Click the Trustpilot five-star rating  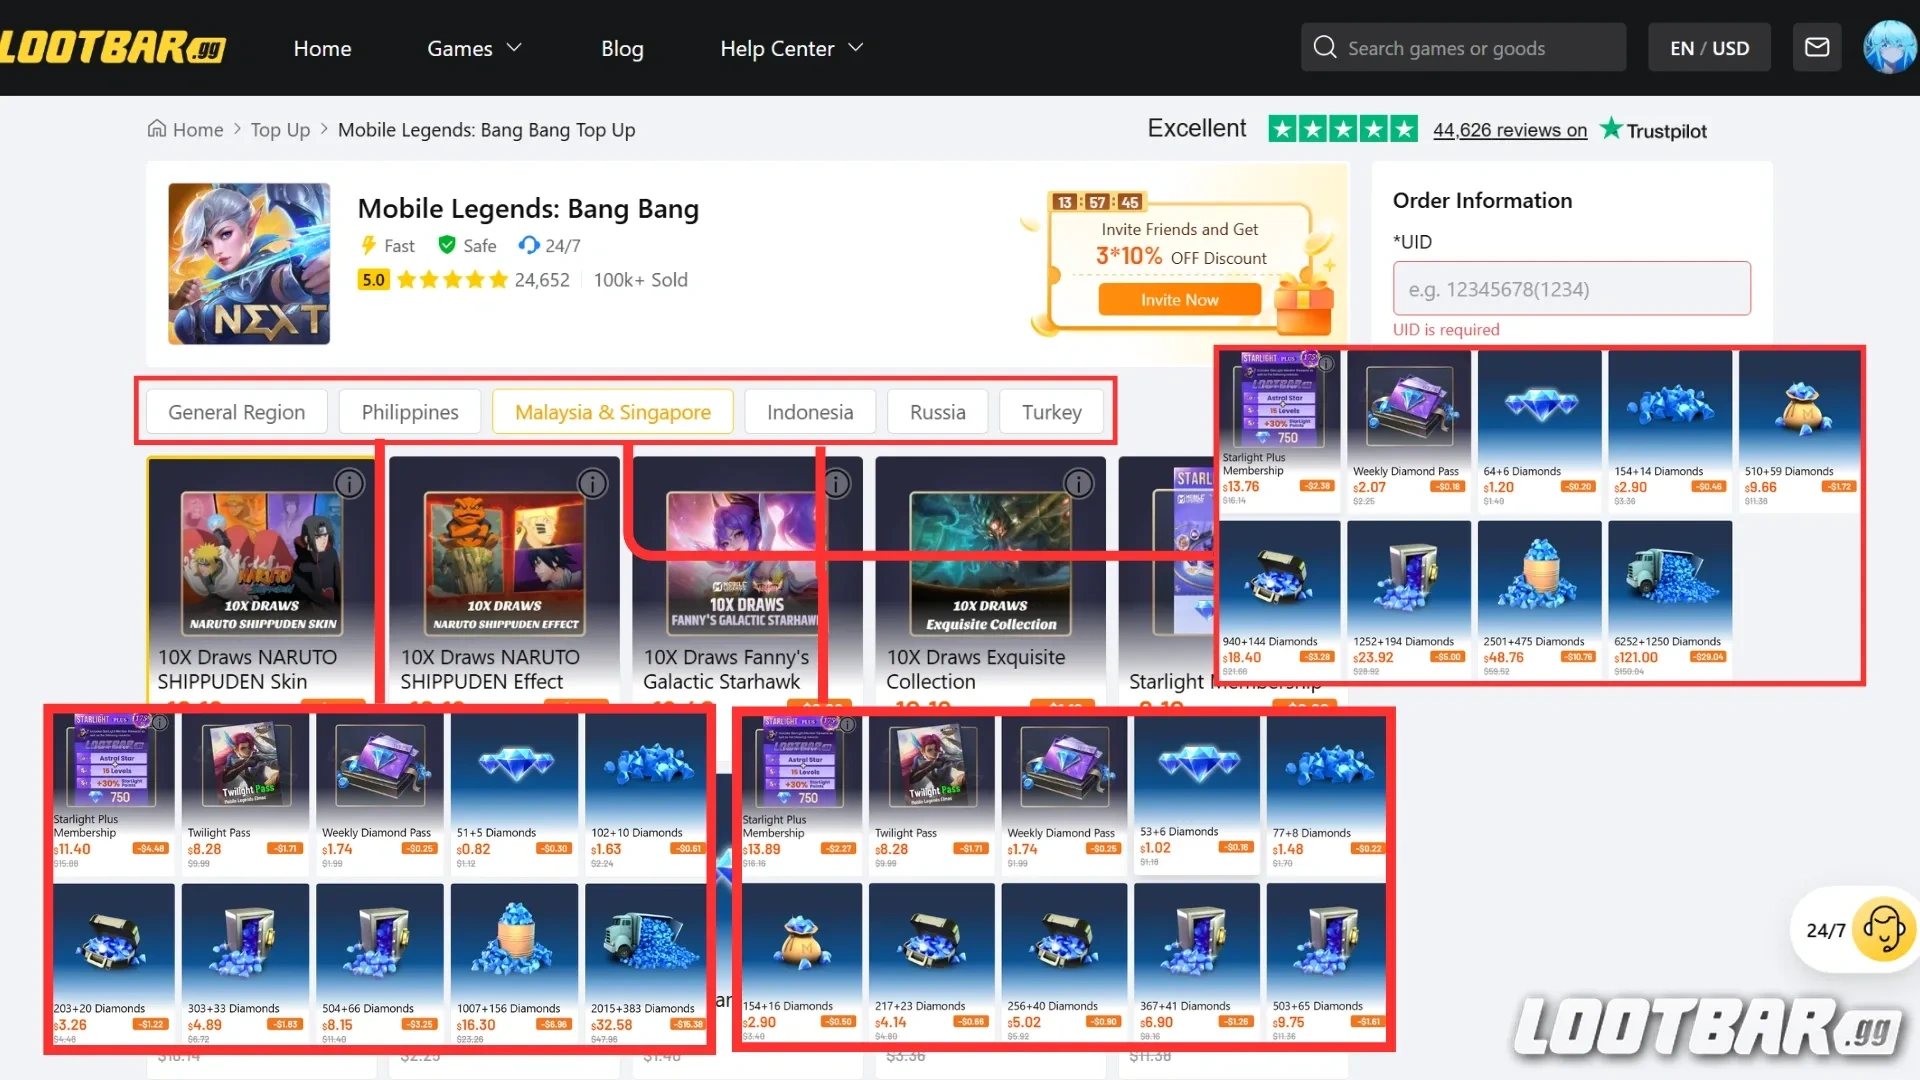coord(1343,129)
